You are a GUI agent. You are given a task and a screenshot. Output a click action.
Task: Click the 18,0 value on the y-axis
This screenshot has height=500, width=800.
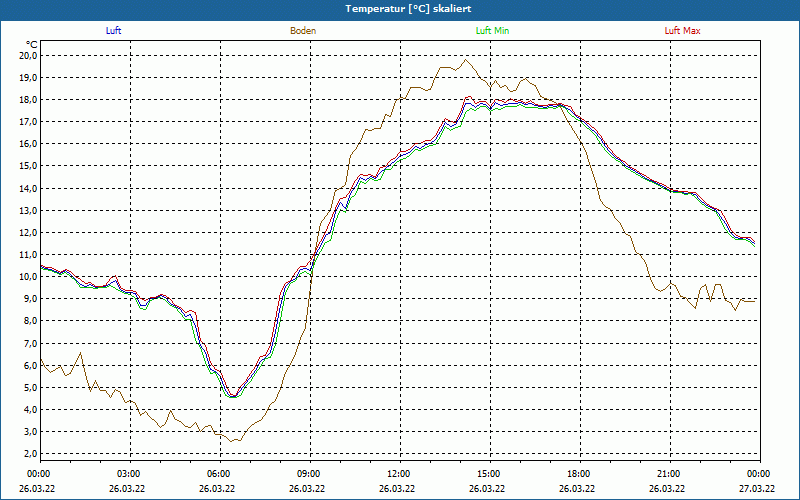click(28, 99)
